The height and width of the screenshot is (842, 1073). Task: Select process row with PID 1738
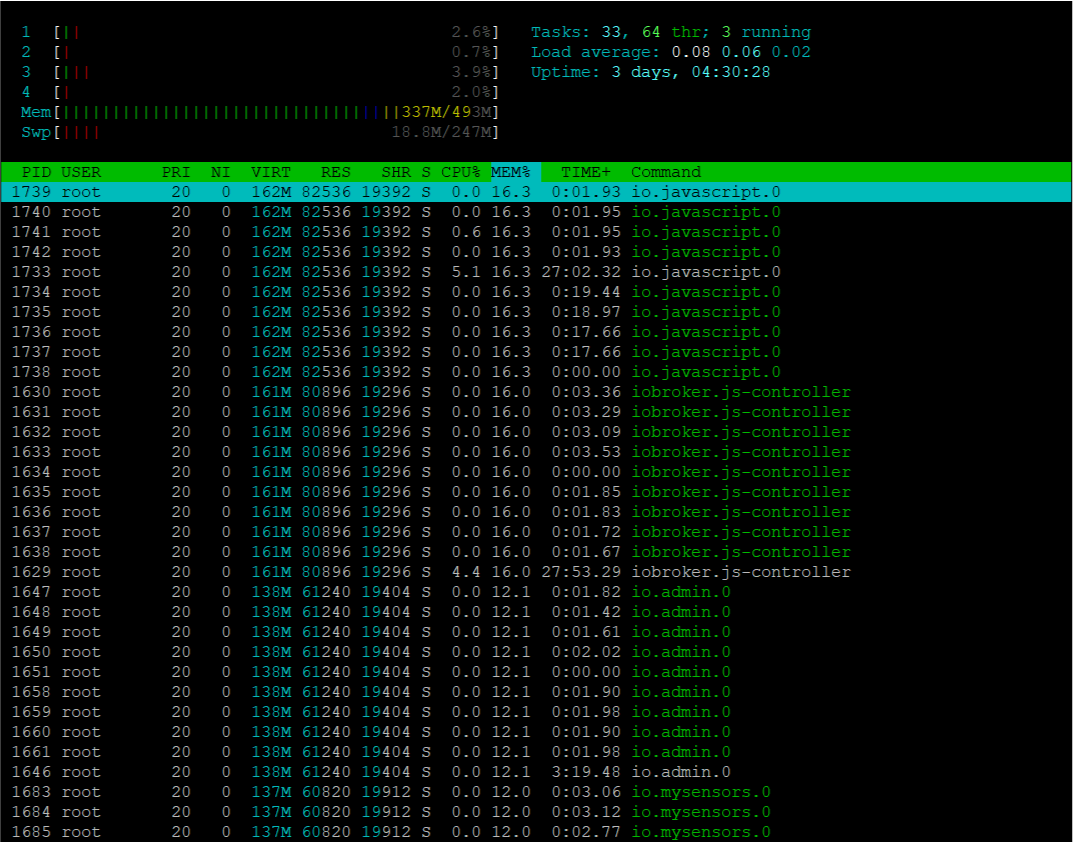point(536,372)
